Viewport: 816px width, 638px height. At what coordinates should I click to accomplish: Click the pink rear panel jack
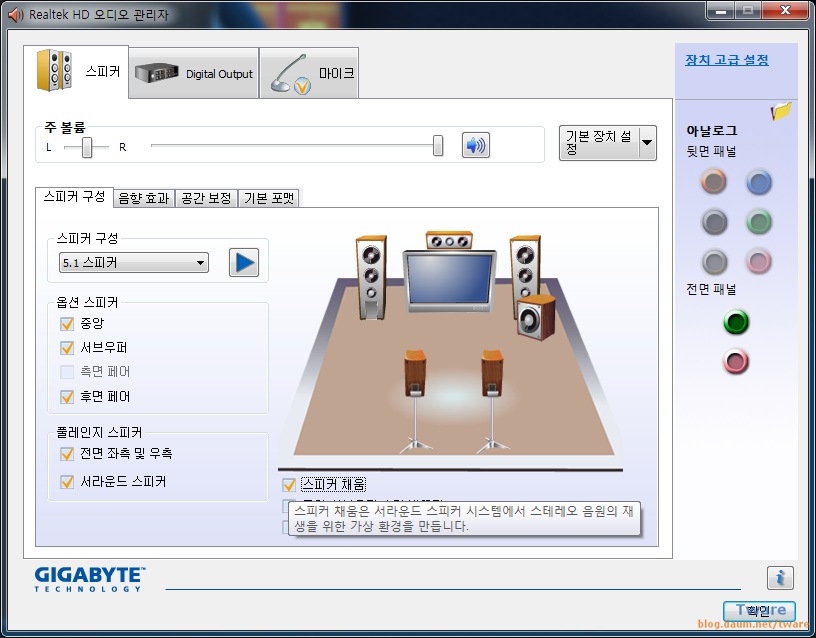point(759,261)
